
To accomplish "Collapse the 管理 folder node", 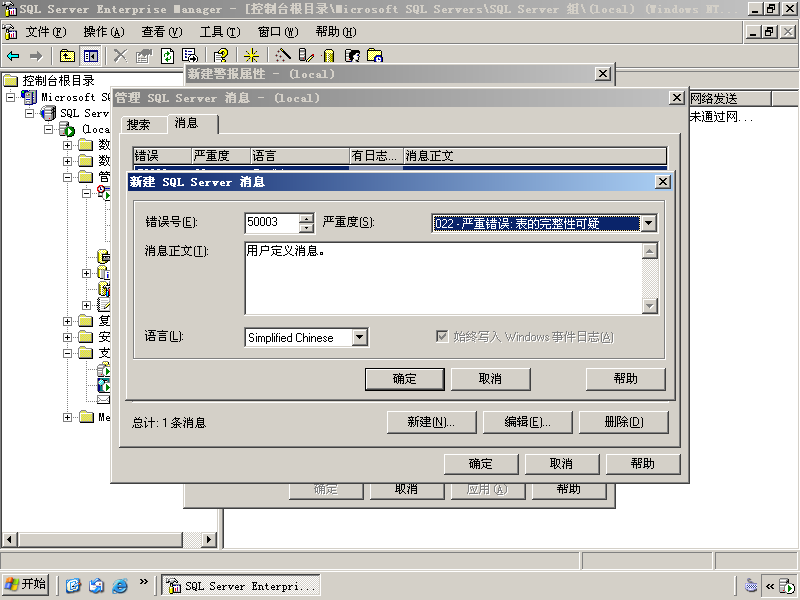I will [67, 177].
